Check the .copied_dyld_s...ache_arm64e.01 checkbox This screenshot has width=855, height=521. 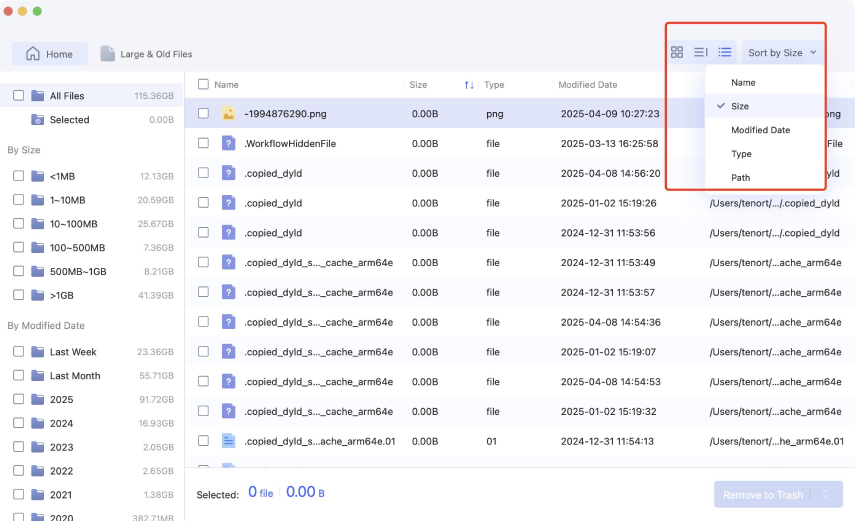(x=203, y=440)
